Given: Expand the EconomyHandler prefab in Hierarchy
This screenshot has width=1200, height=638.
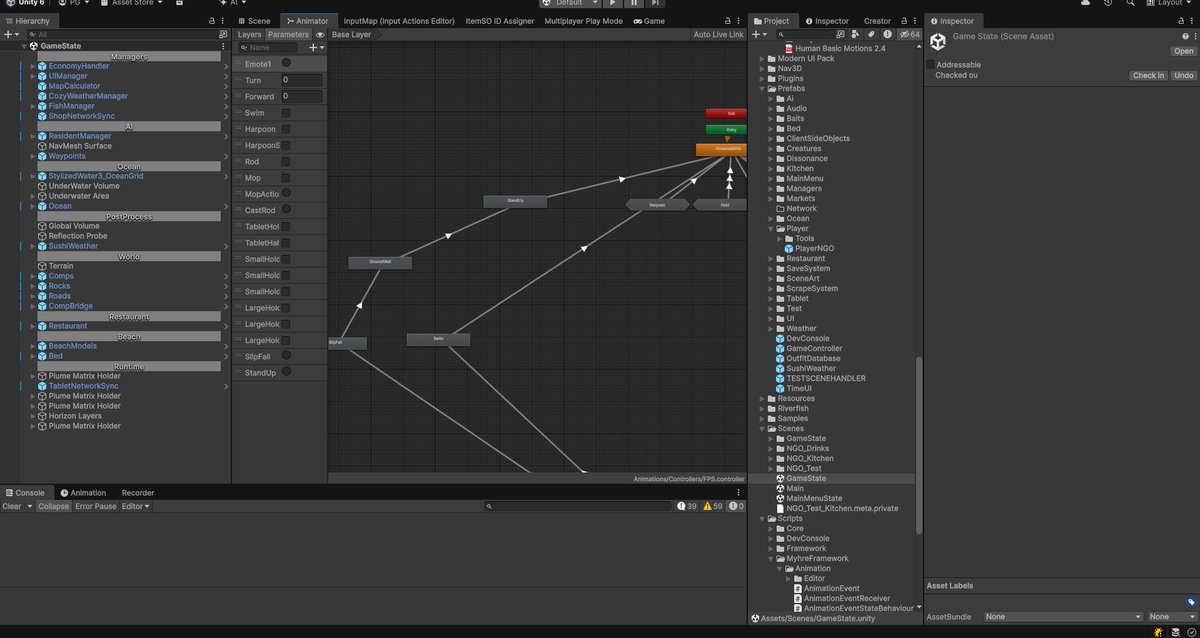Looking at the screenshot, I should [x=33, y=66].
